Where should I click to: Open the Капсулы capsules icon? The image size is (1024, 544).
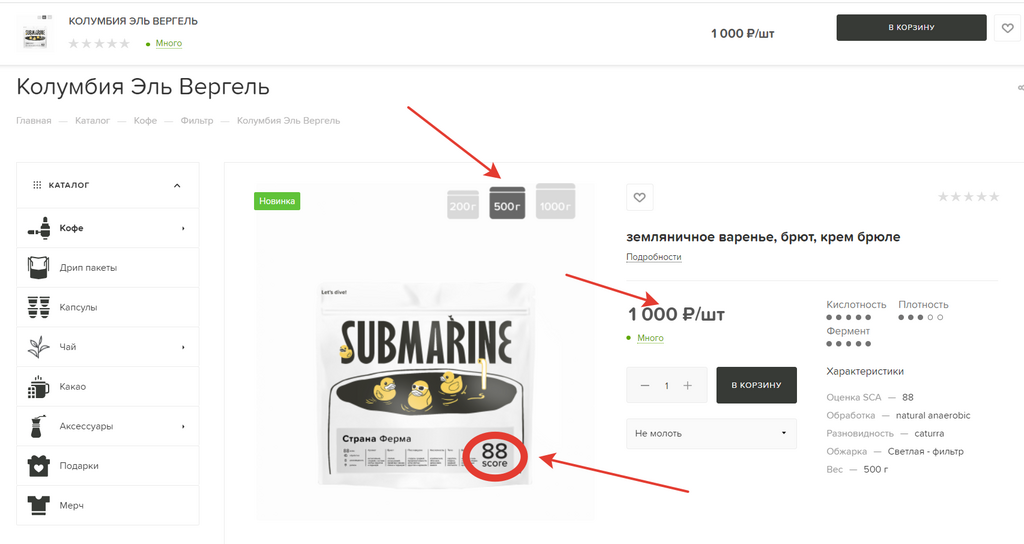[39, 307]
